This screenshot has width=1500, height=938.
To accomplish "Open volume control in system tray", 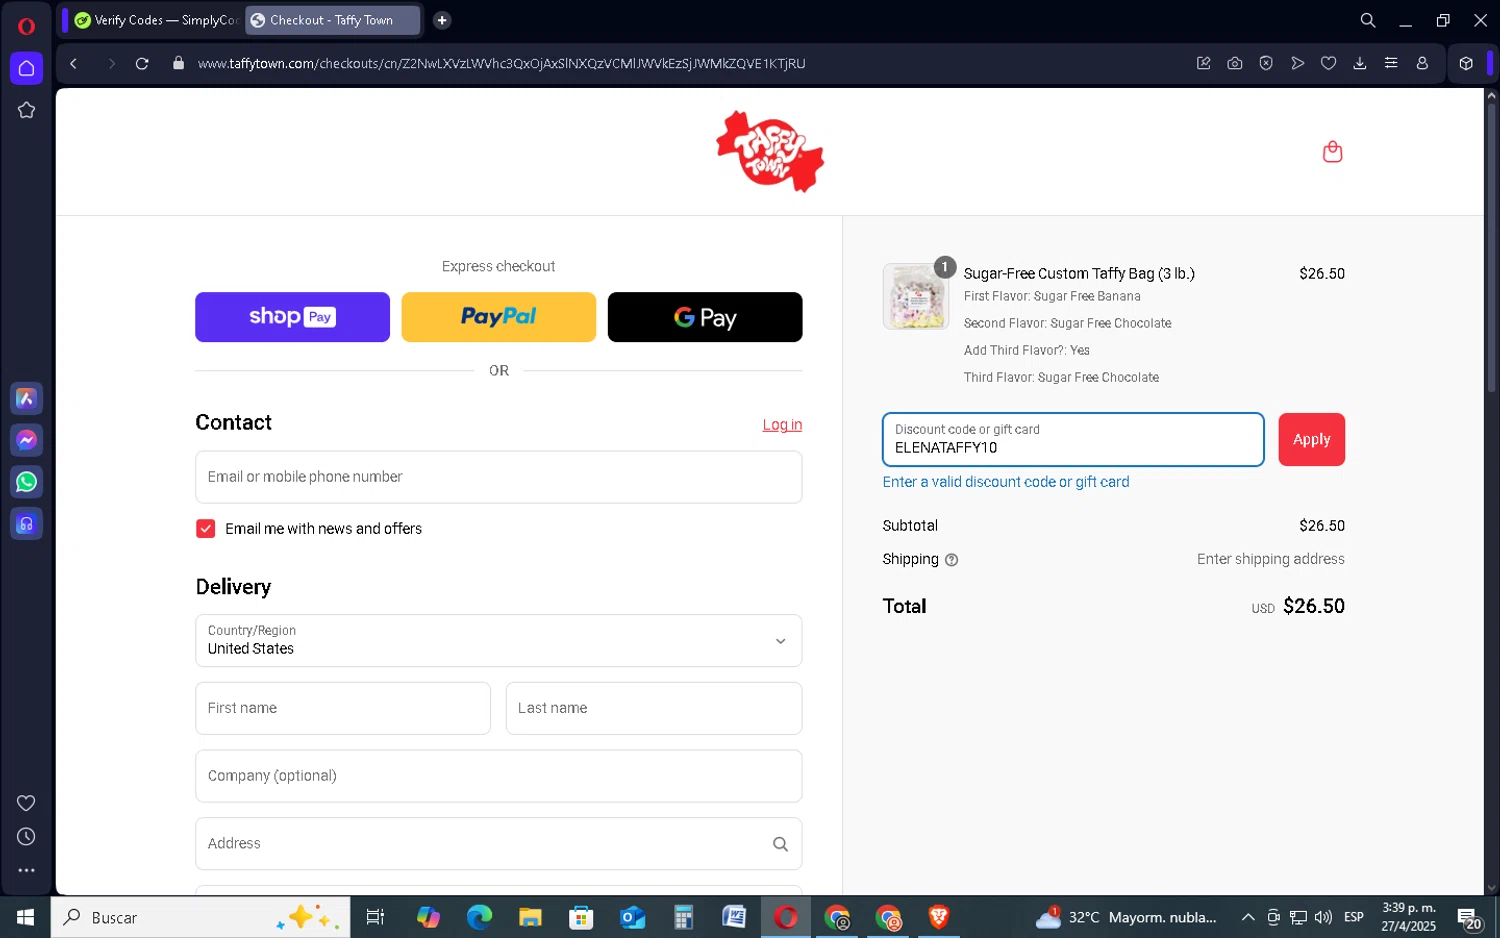I will tap(1323, 917).
